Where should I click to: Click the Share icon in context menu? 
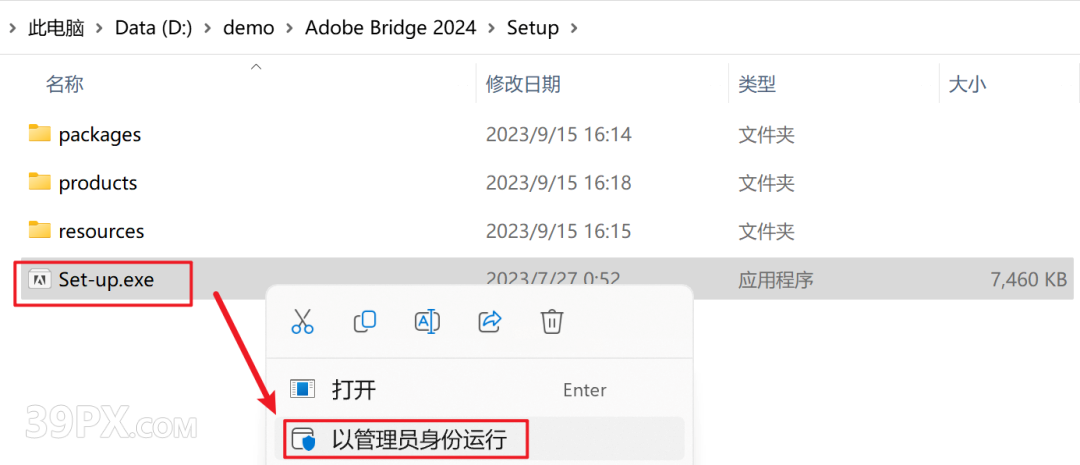[490, 321]
